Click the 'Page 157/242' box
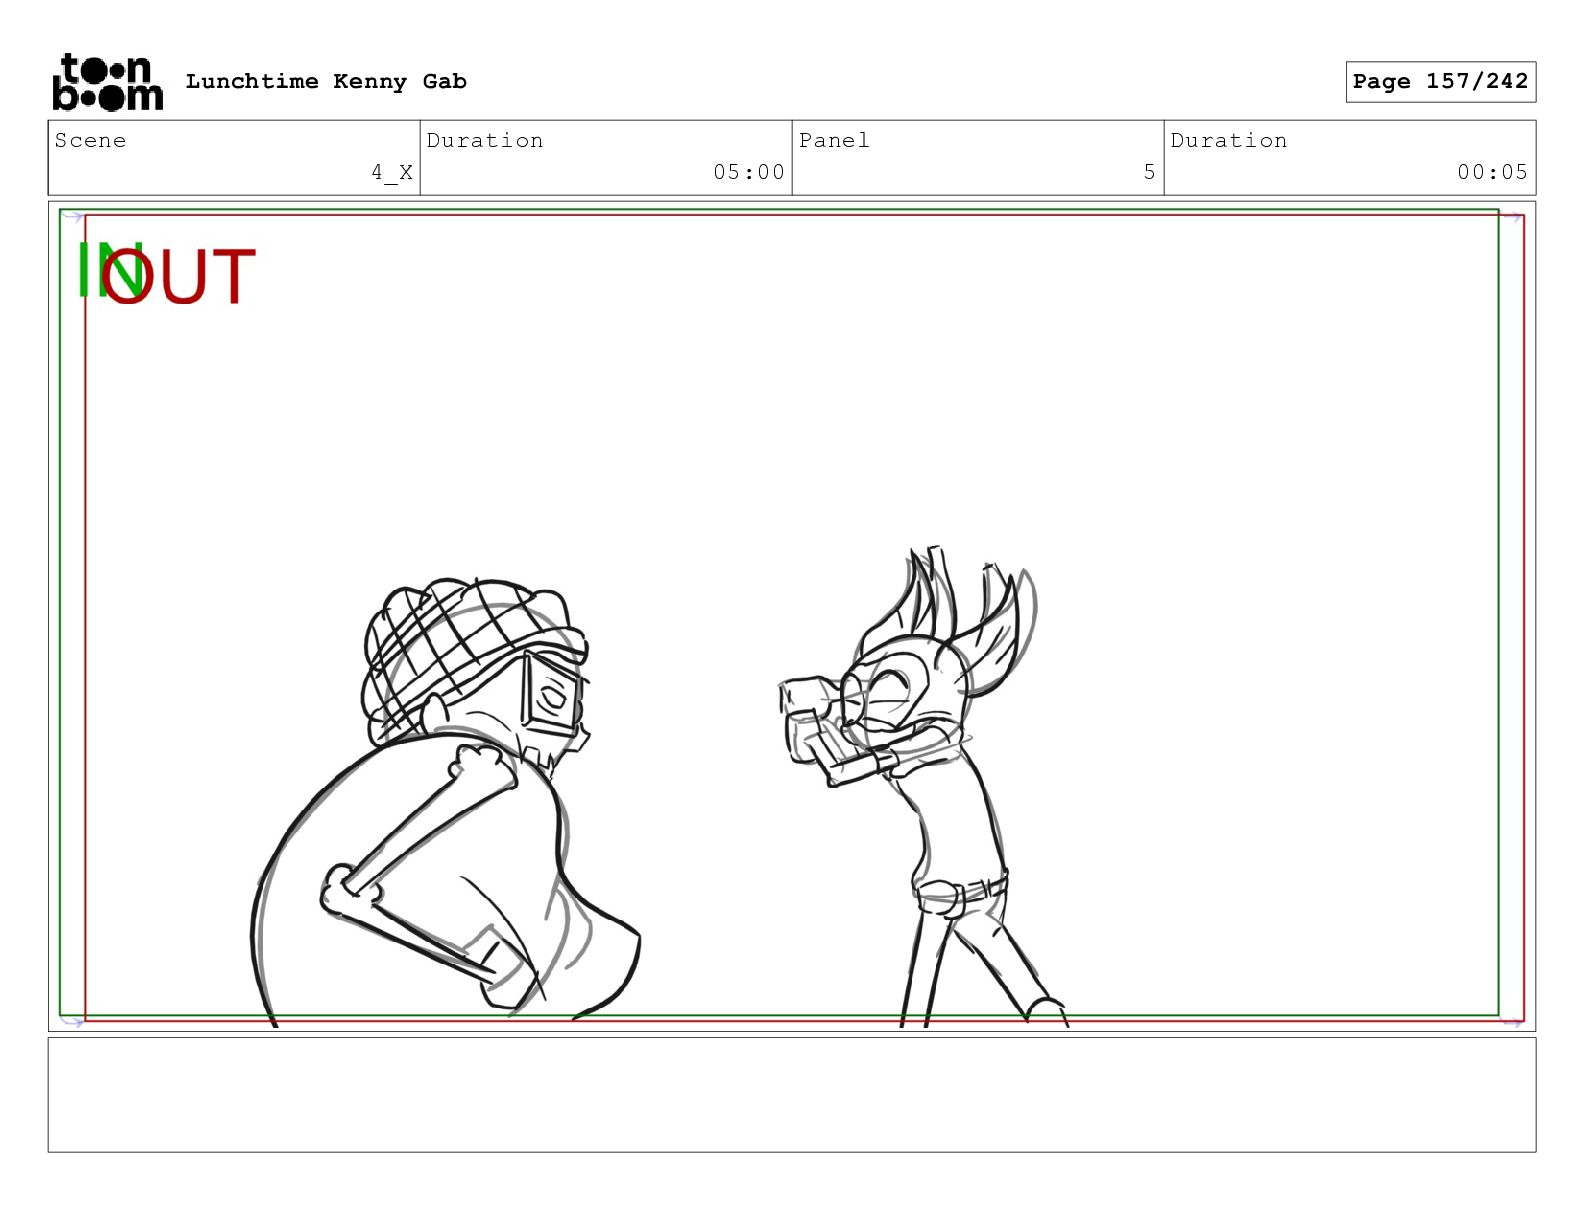Image resolution: width=1584 pixels, height=1224 pixels. point(1440,82)
